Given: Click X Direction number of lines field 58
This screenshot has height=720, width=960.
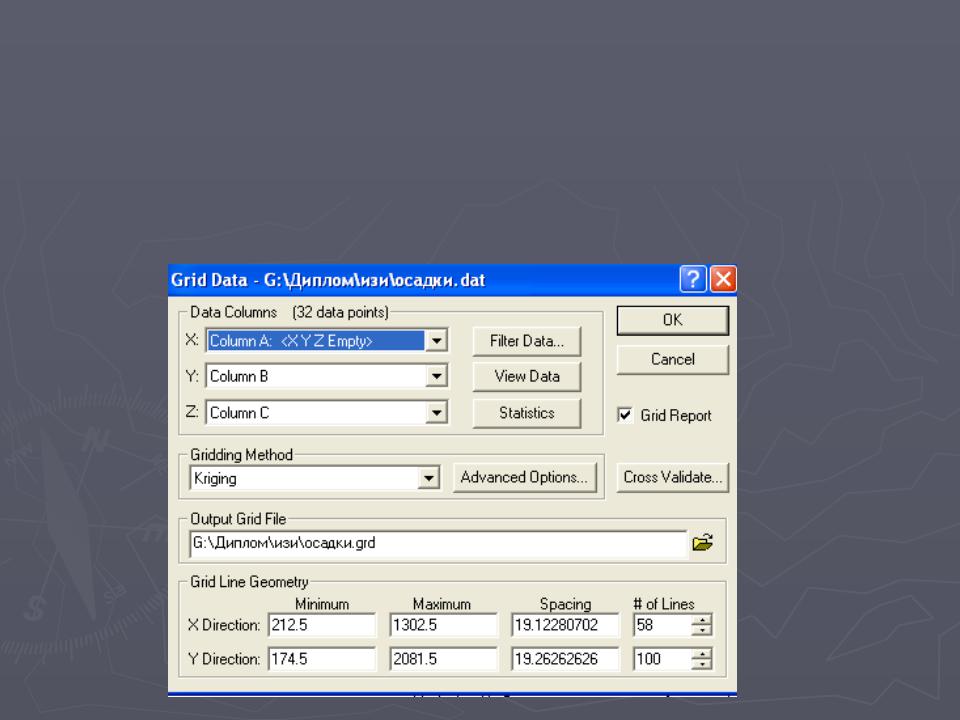Looking at the screenshot, I should pyautogui.click(x=662, y=625).
